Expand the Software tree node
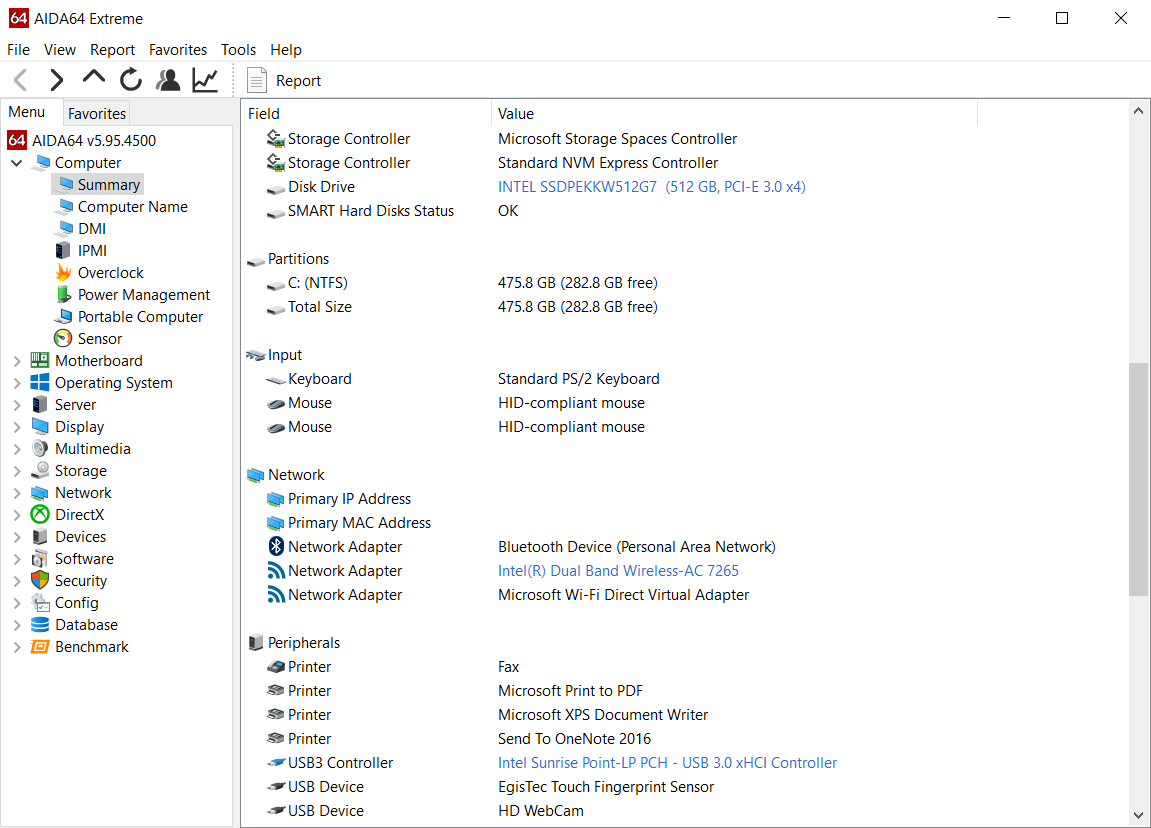1151x828 pixels. 17,559
